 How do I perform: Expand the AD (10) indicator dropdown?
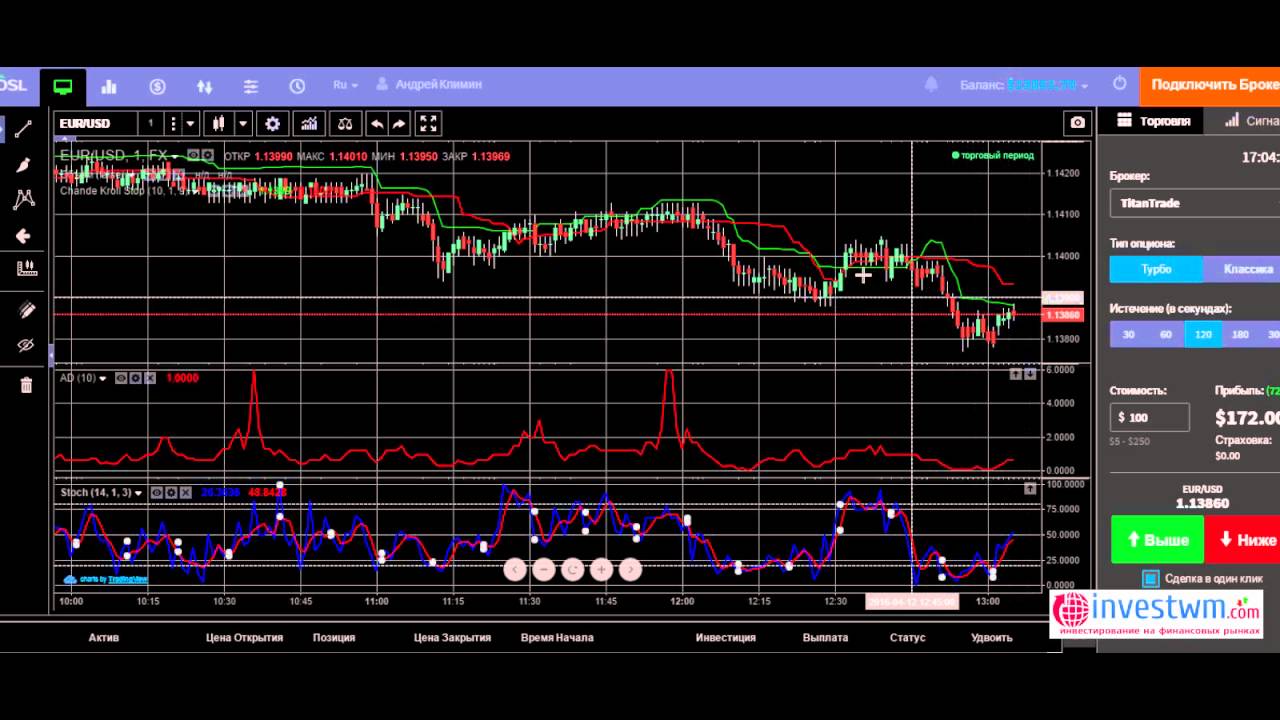[x=102, y=378]
